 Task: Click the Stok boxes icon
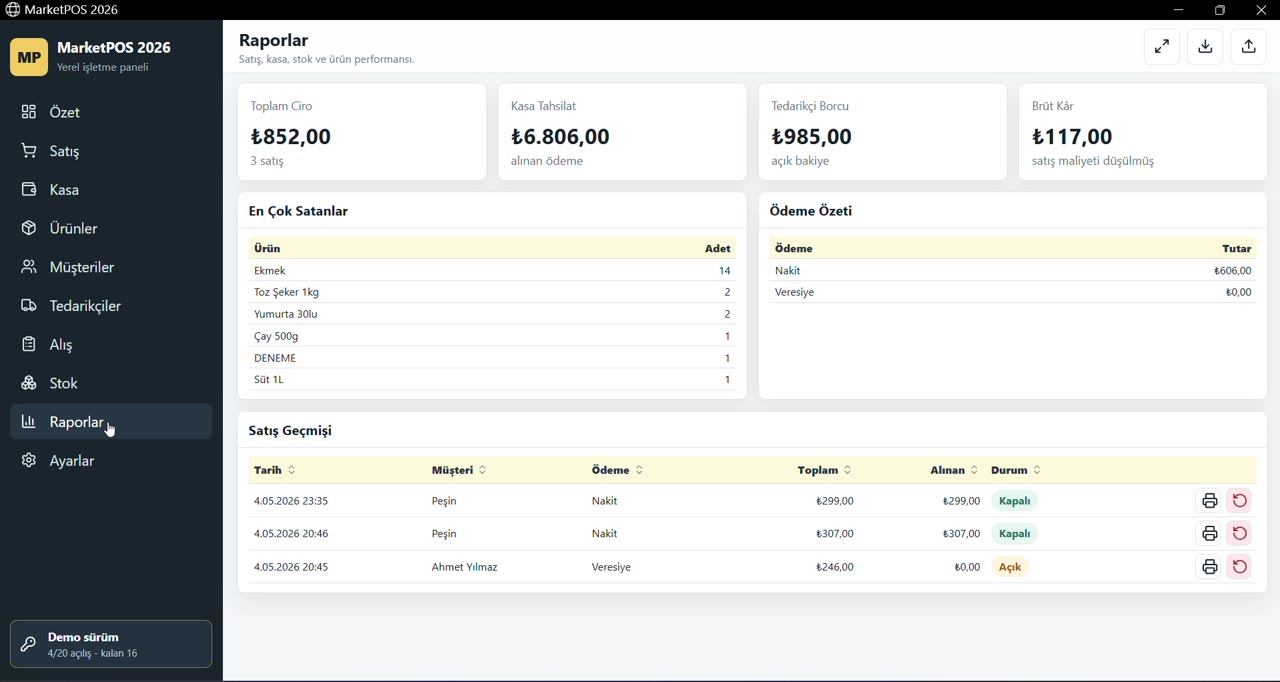(x=29, y=383)
